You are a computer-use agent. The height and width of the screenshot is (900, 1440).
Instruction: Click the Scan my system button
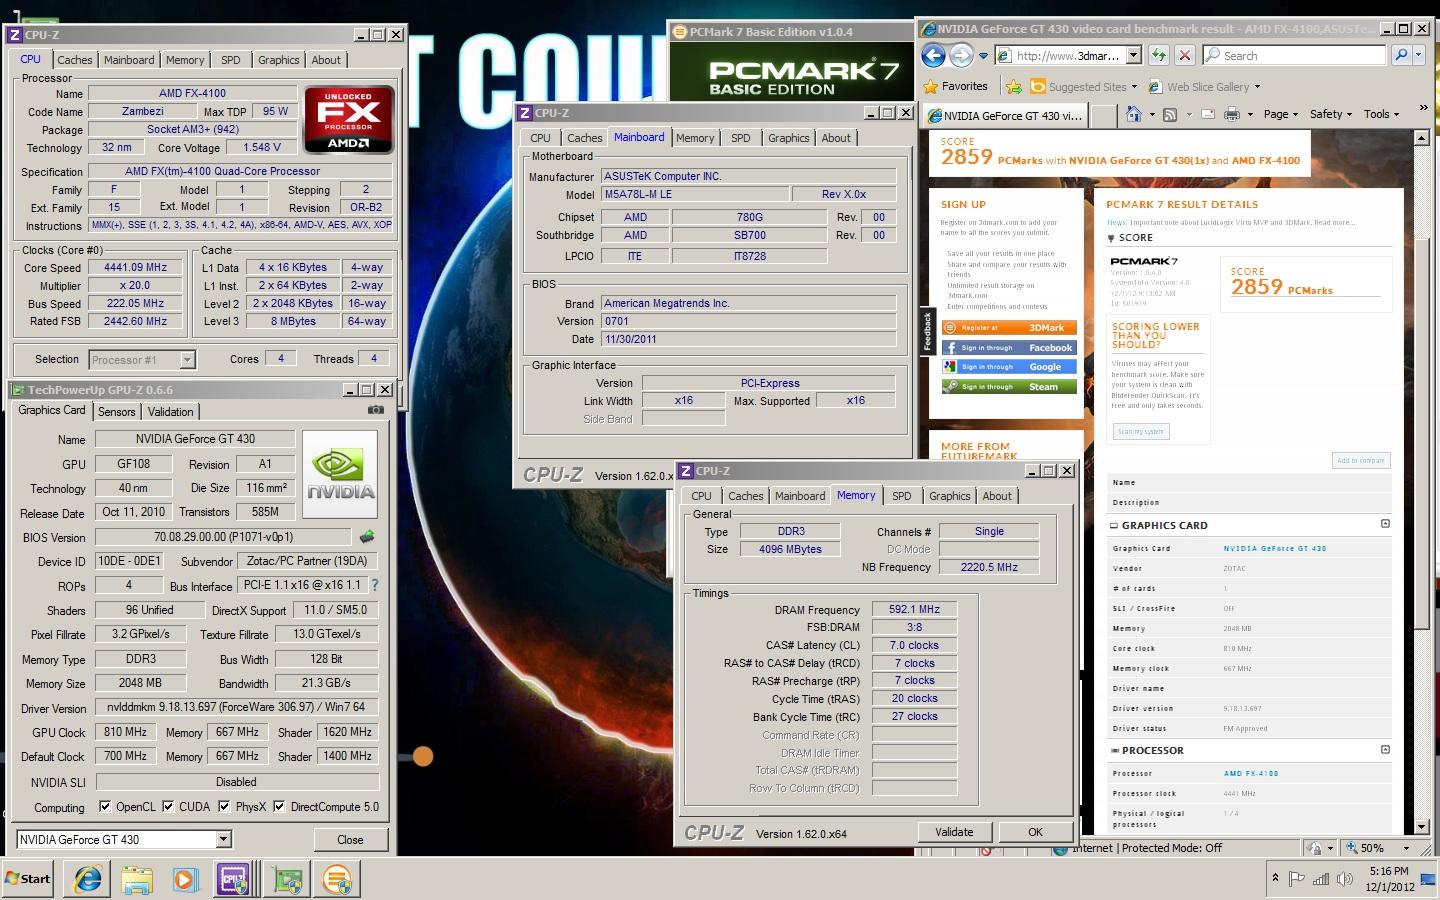pyautogui.click(x=1140, y=431)
